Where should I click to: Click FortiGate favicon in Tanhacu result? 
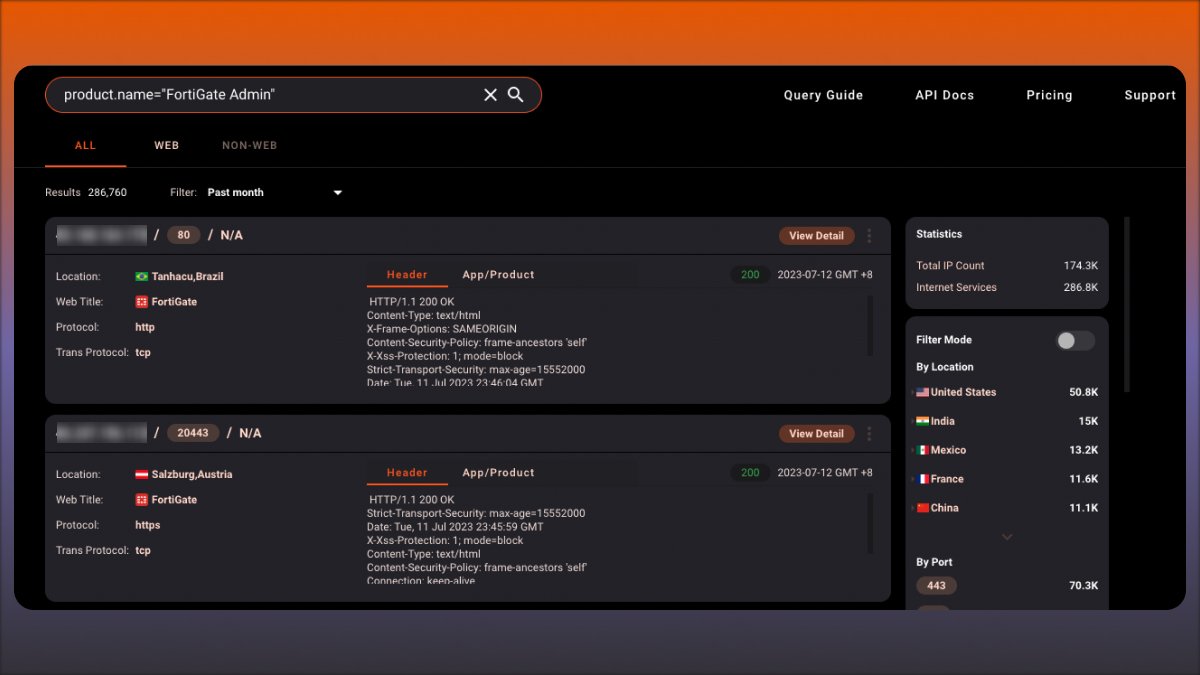coord(142,302)
